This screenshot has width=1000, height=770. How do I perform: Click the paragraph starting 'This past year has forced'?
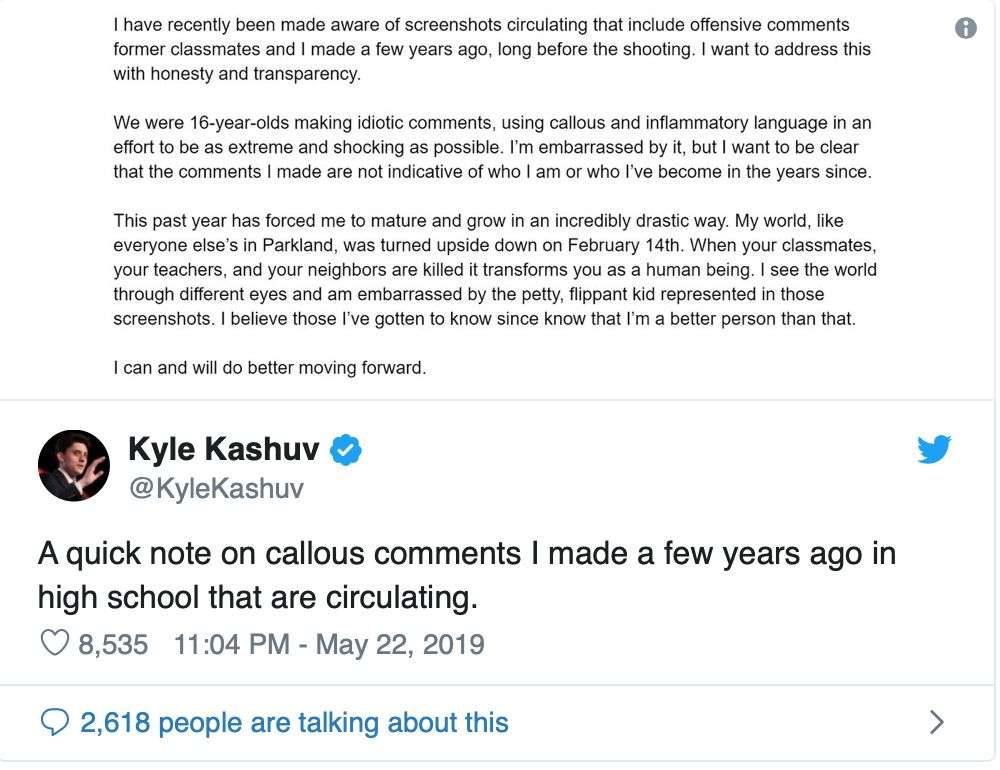coord(495,270)
